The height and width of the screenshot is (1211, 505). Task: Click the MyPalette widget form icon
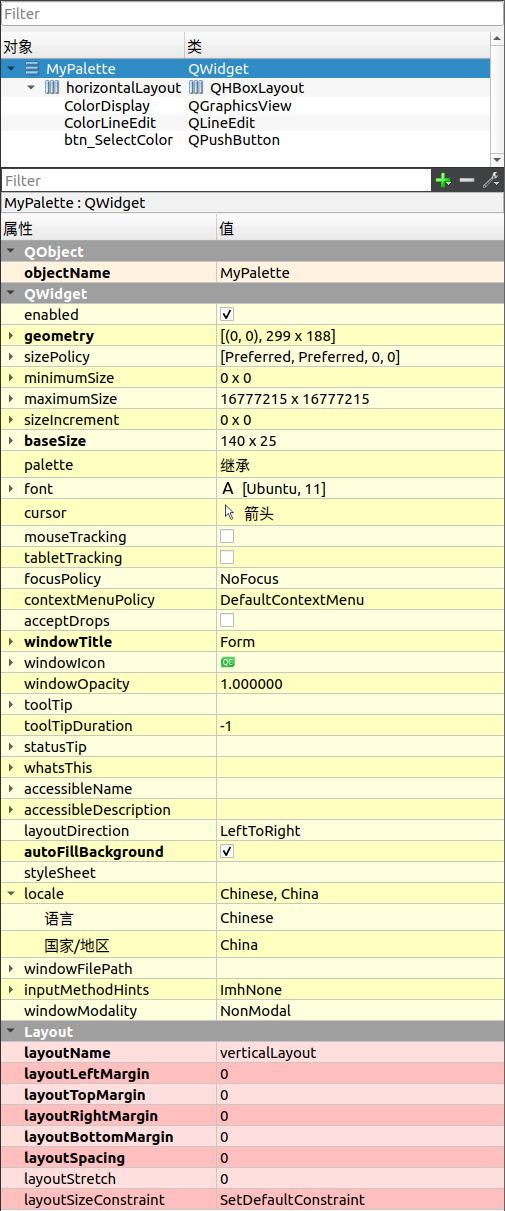coord(32,69)
